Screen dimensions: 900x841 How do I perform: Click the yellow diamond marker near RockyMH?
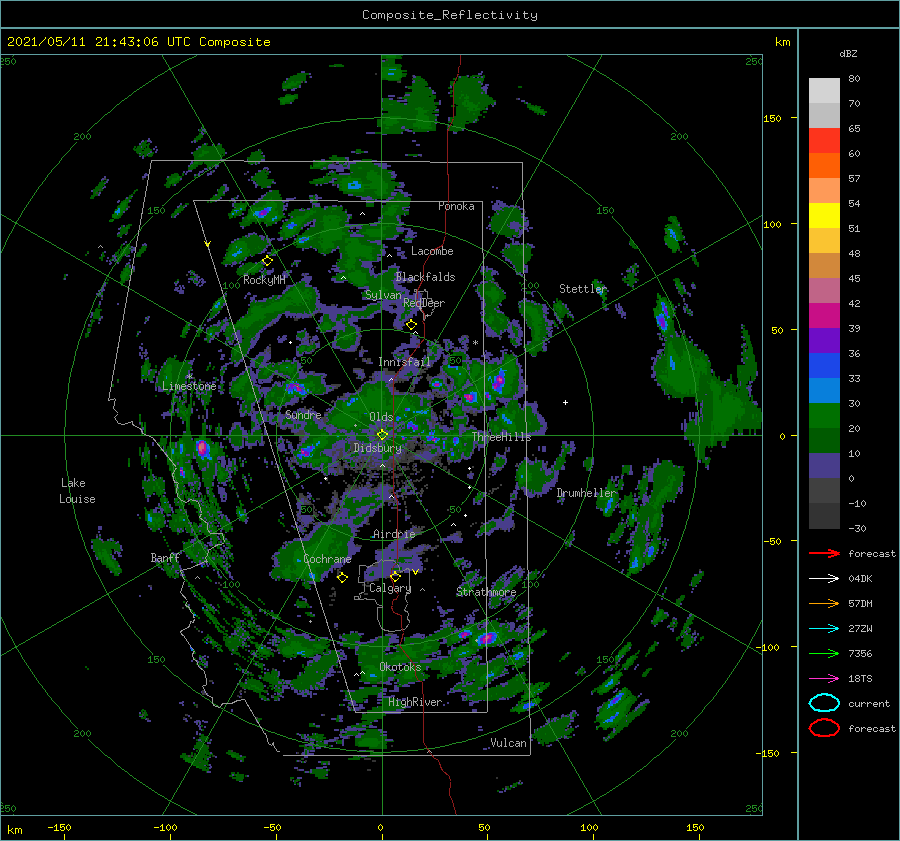pos(267,261)
